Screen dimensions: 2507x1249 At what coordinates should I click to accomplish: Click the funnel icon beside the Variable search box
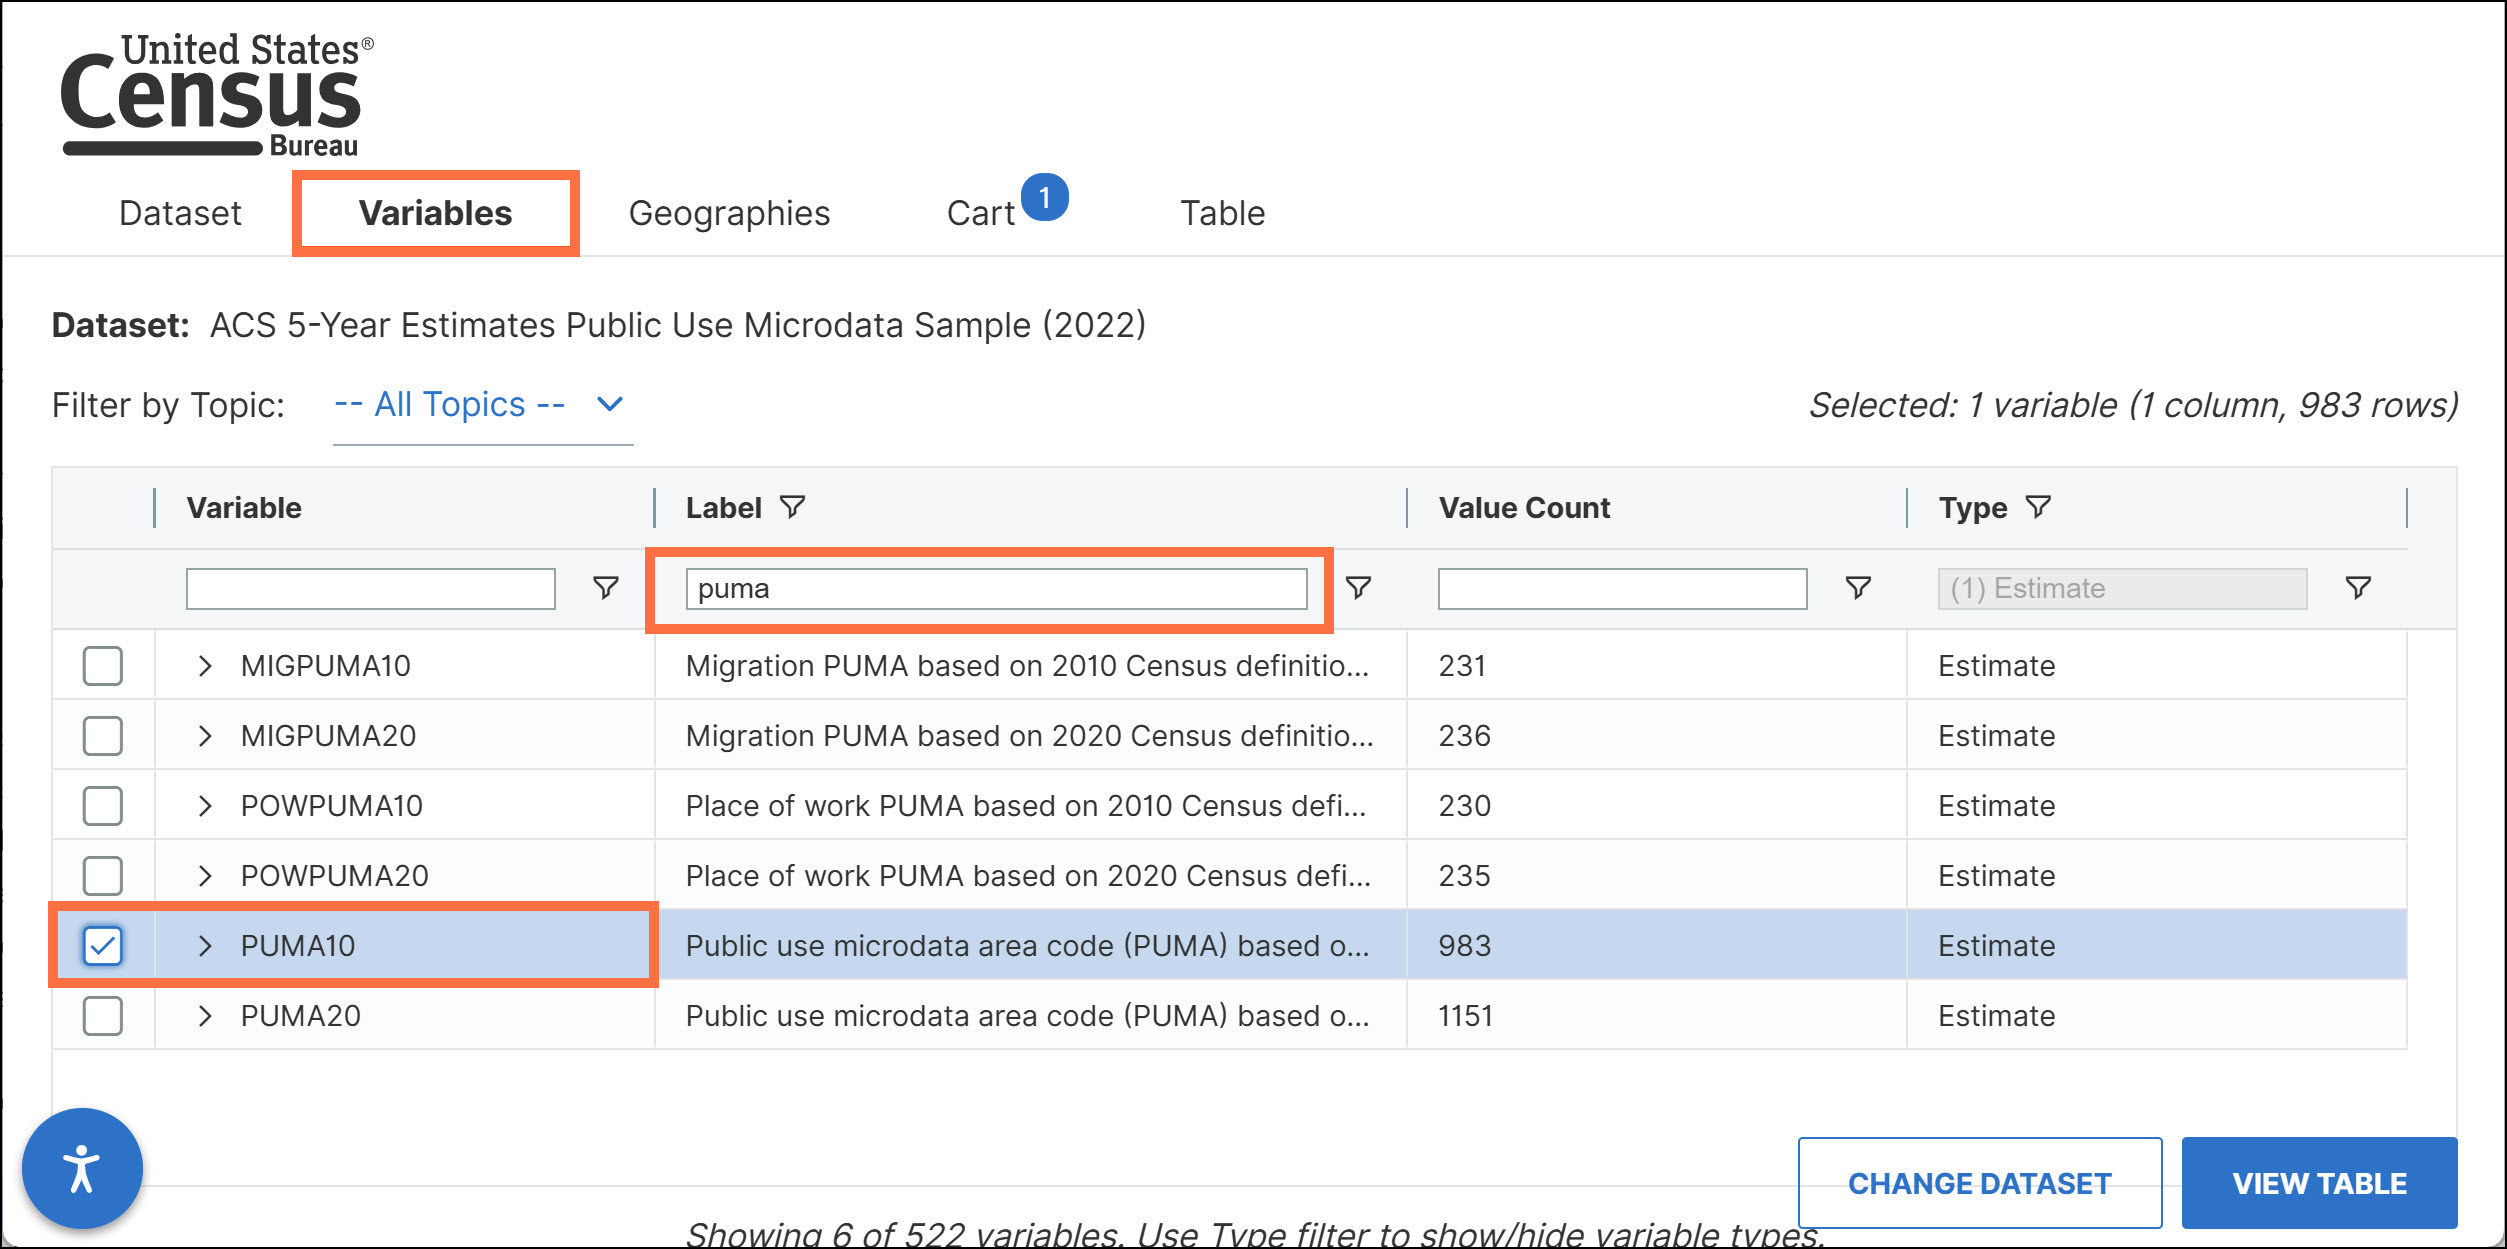[606, 588]
